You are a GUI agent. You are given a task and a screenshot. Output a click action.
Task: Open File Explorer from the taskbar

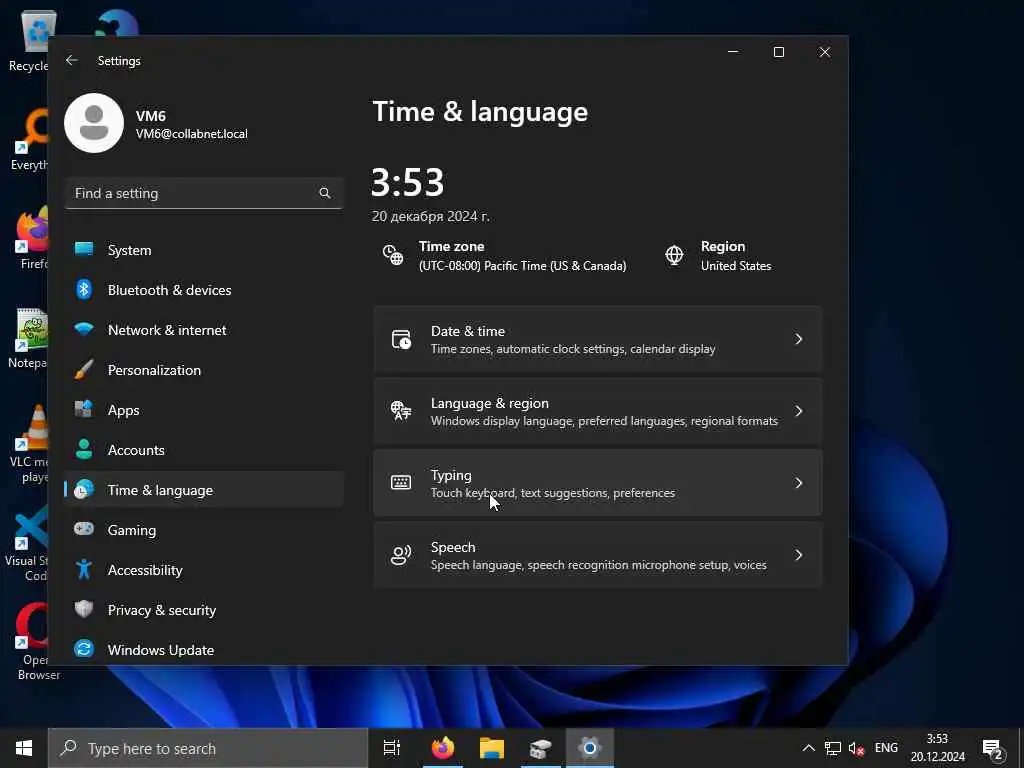coord(492,748)
